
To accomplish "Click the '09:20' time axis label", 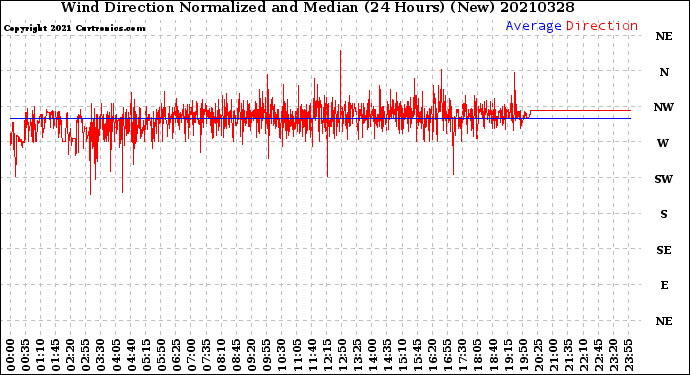I will (252, 355).
